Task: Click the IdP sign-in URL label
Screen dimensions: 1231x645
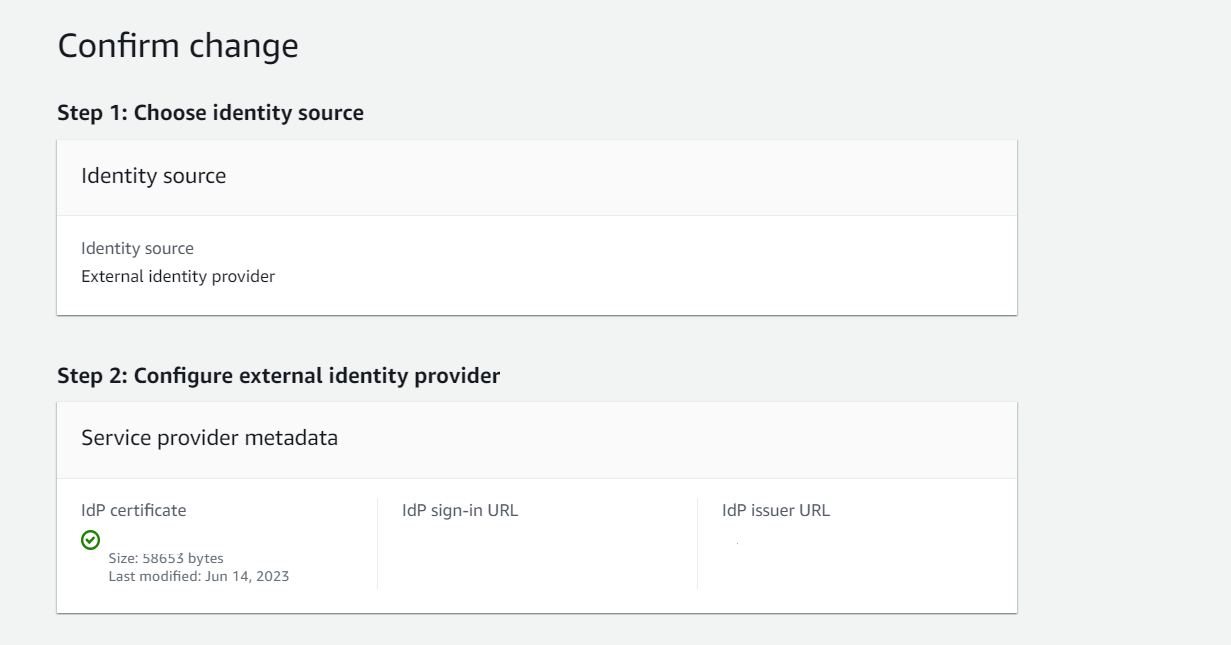Action: click(x=460, y=510)
